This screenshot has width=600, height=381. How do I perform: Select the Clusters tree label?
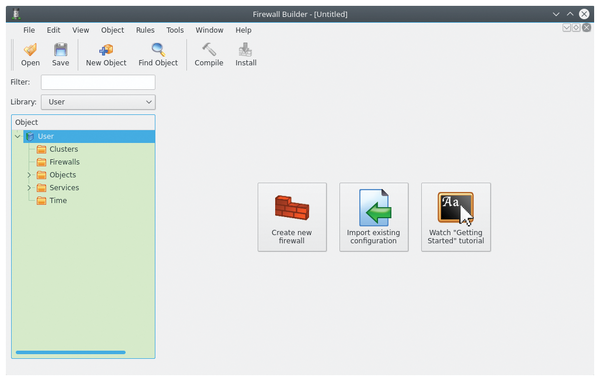[64, 149]
